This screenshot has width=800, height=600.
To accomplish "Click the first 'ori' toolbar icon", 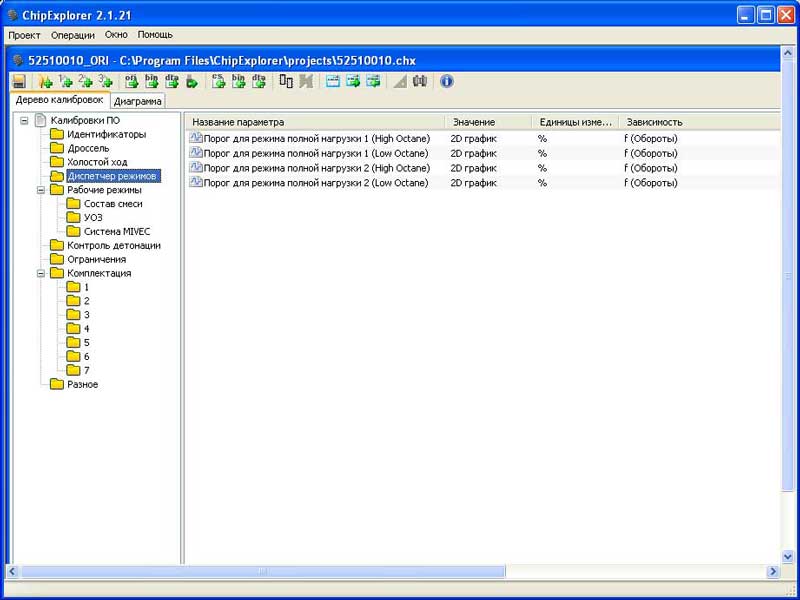I will (x=132, y=81).
